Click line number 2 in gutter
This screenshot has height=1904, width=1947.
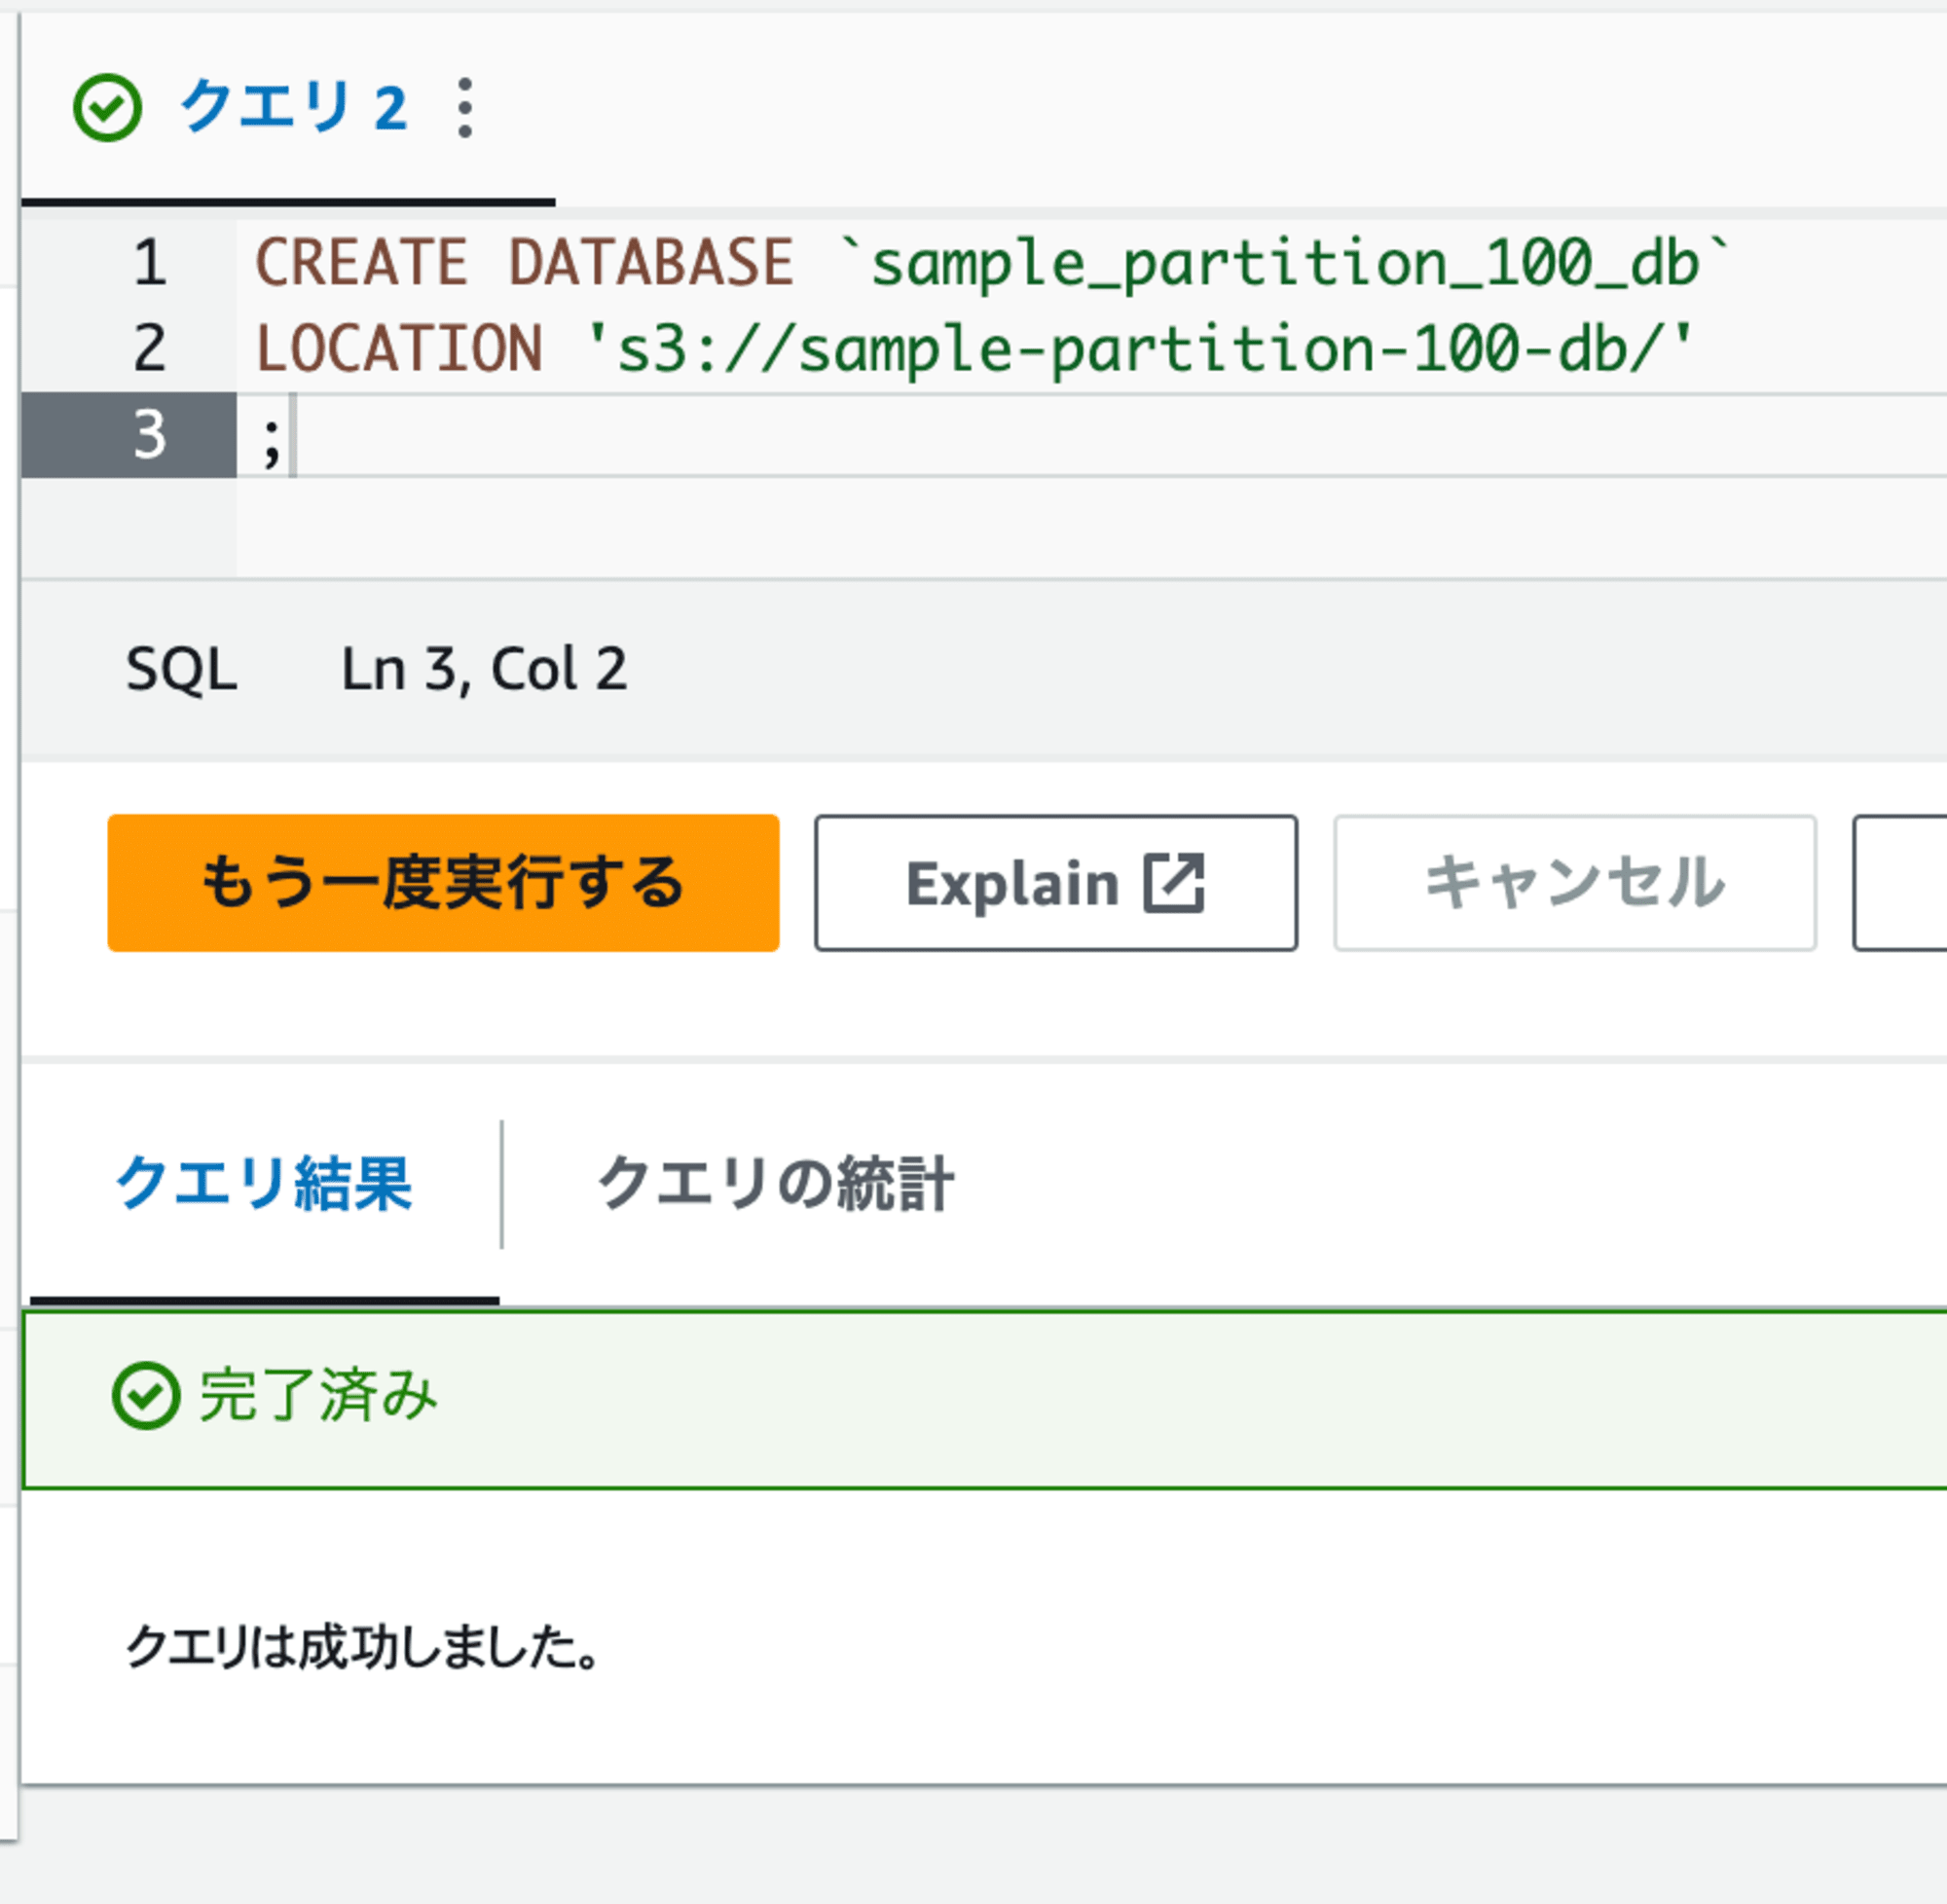tap(150, 349)
